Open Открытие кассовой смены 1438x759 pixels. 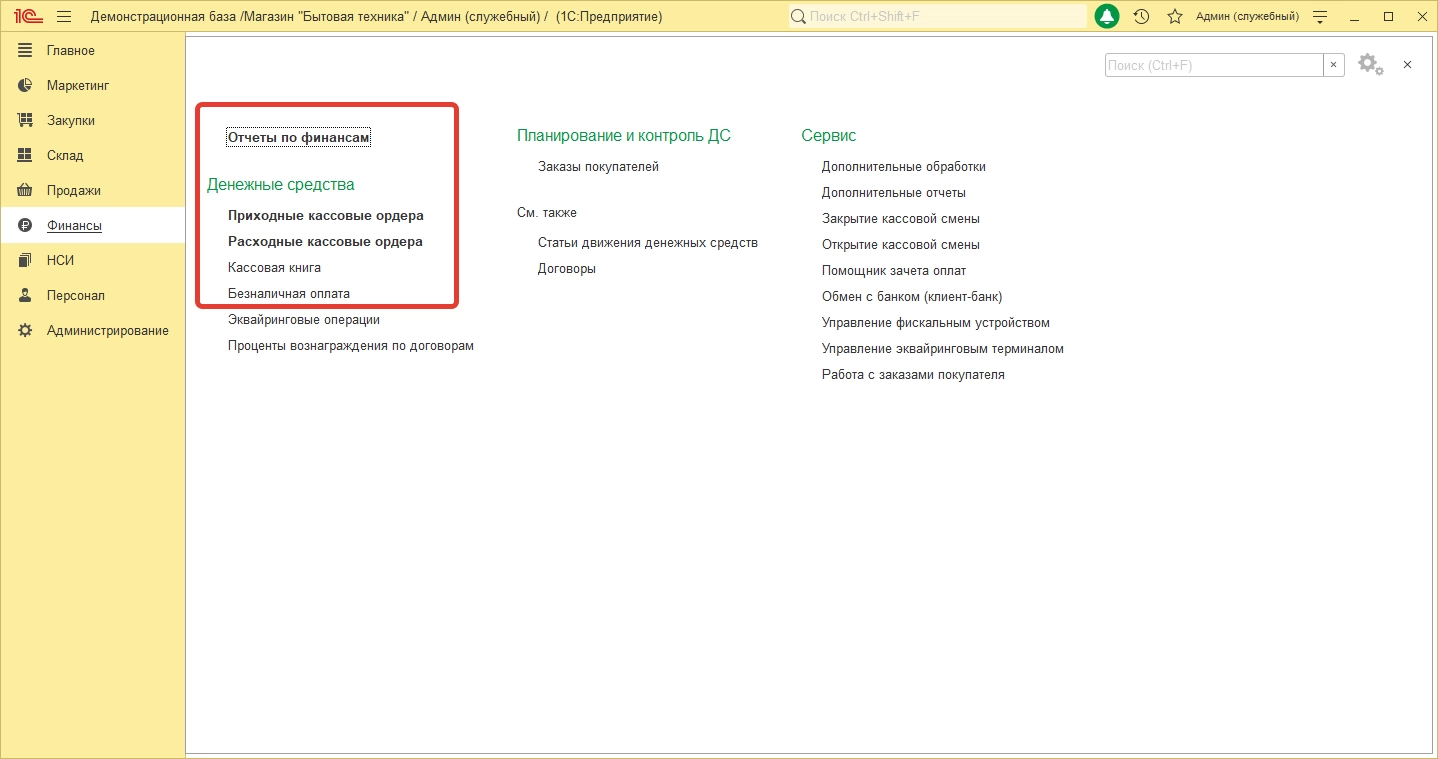pos(901,245)
